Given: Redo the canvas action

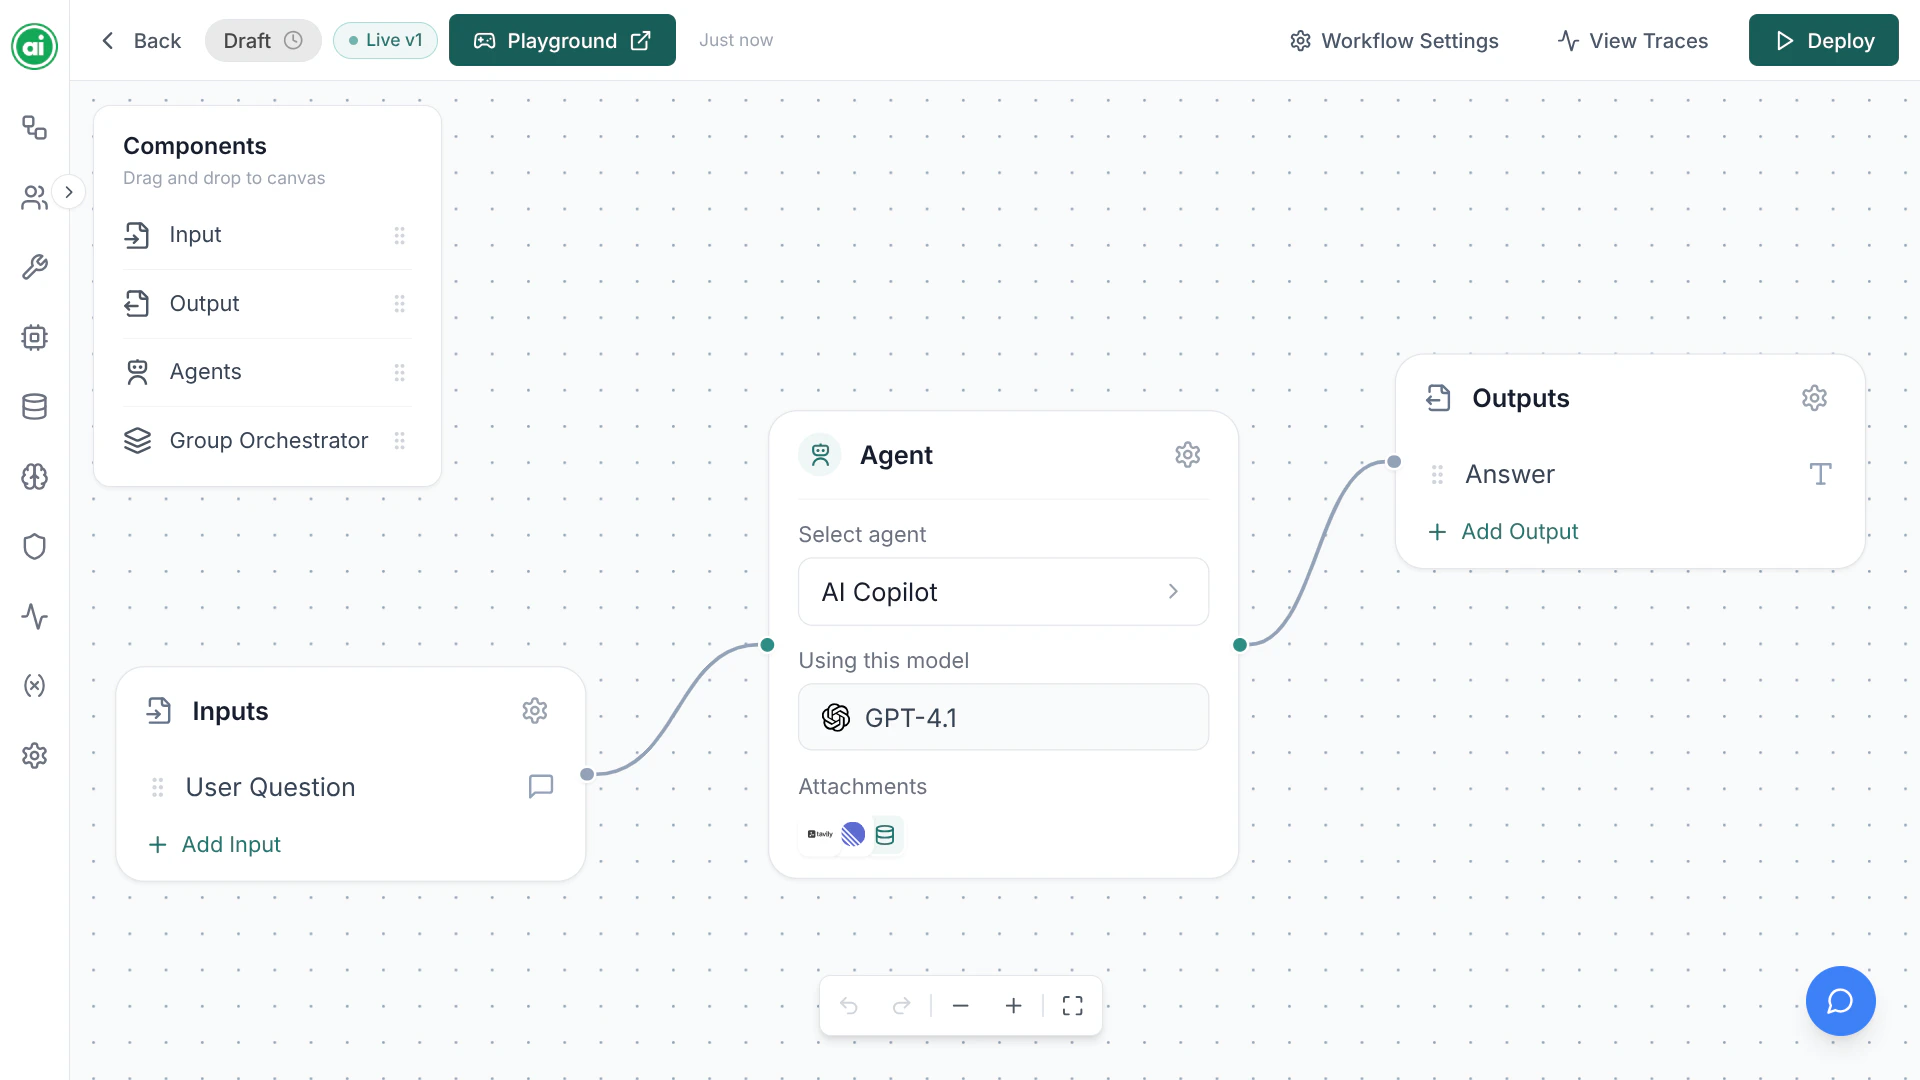Looking at the screenshot, I should (902, 1005).
